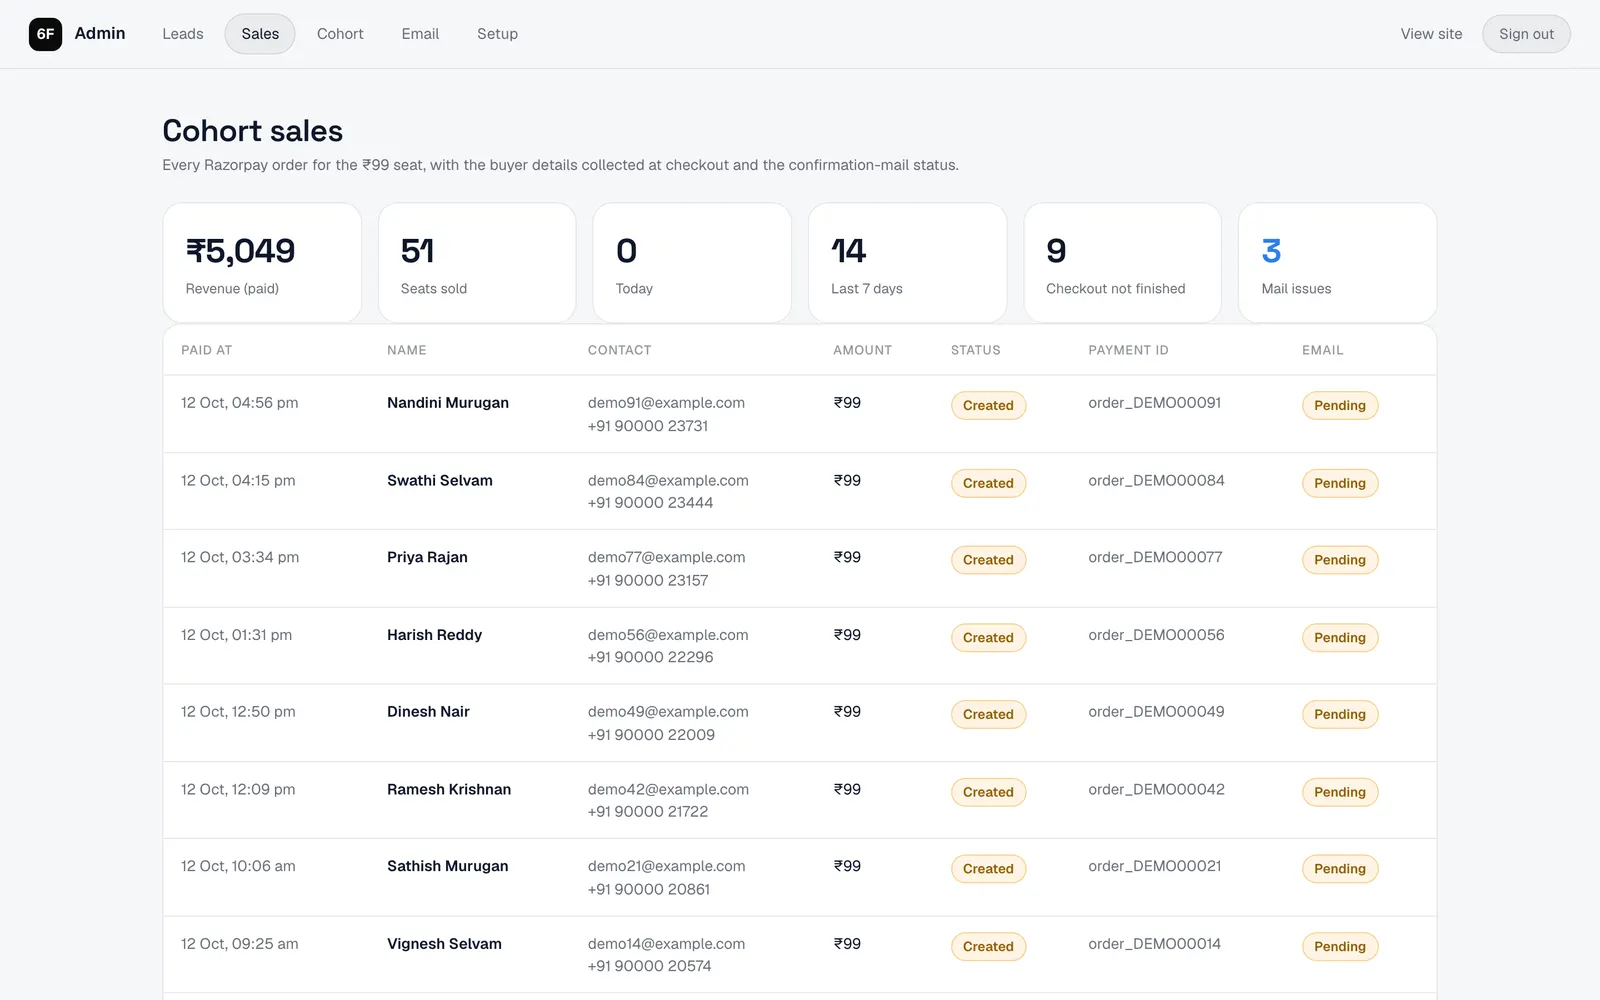This screenshot has height=1000, width=1600.
Task: Click the PAYMENT ID column header
Action: (1128, 350)
